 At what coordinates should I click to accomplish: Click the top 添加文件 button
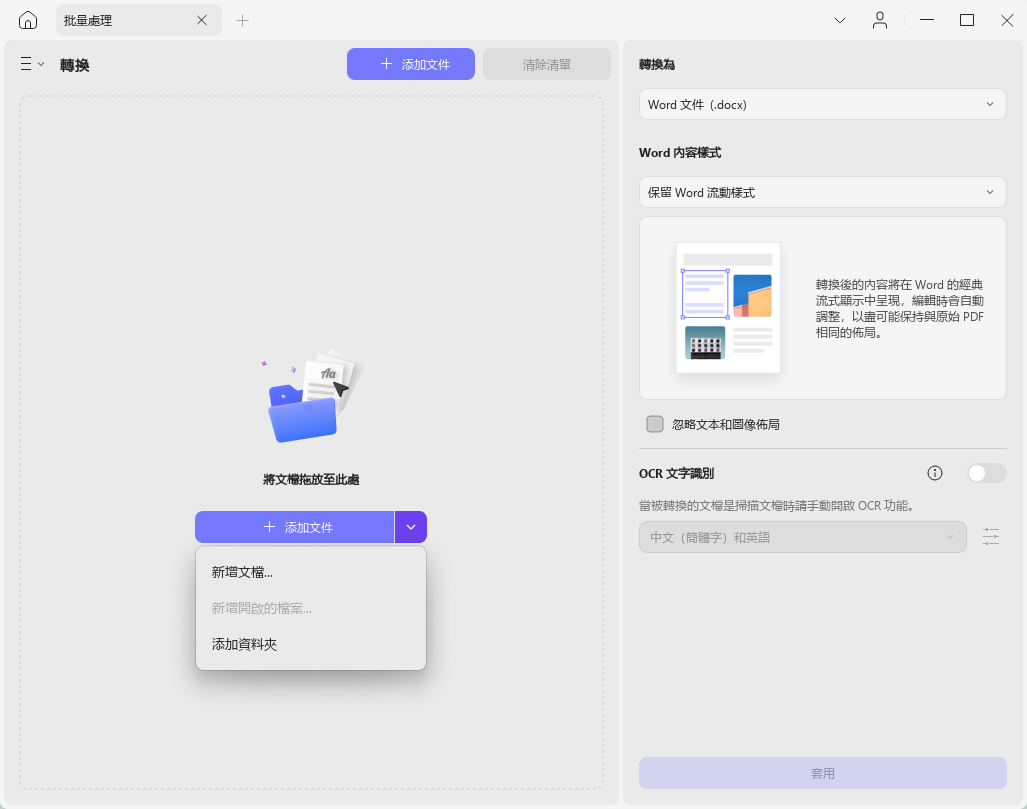[x=411, y=64]
